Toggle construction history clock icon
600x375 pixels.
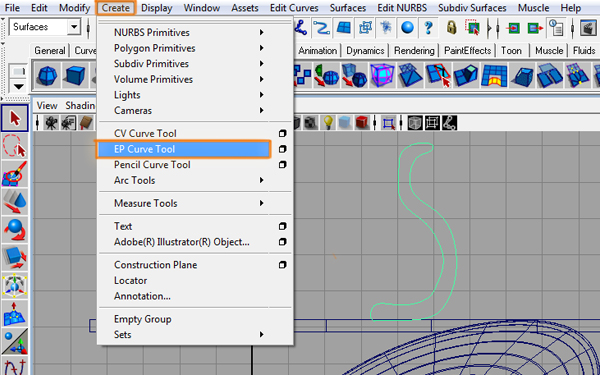point(556,28)
